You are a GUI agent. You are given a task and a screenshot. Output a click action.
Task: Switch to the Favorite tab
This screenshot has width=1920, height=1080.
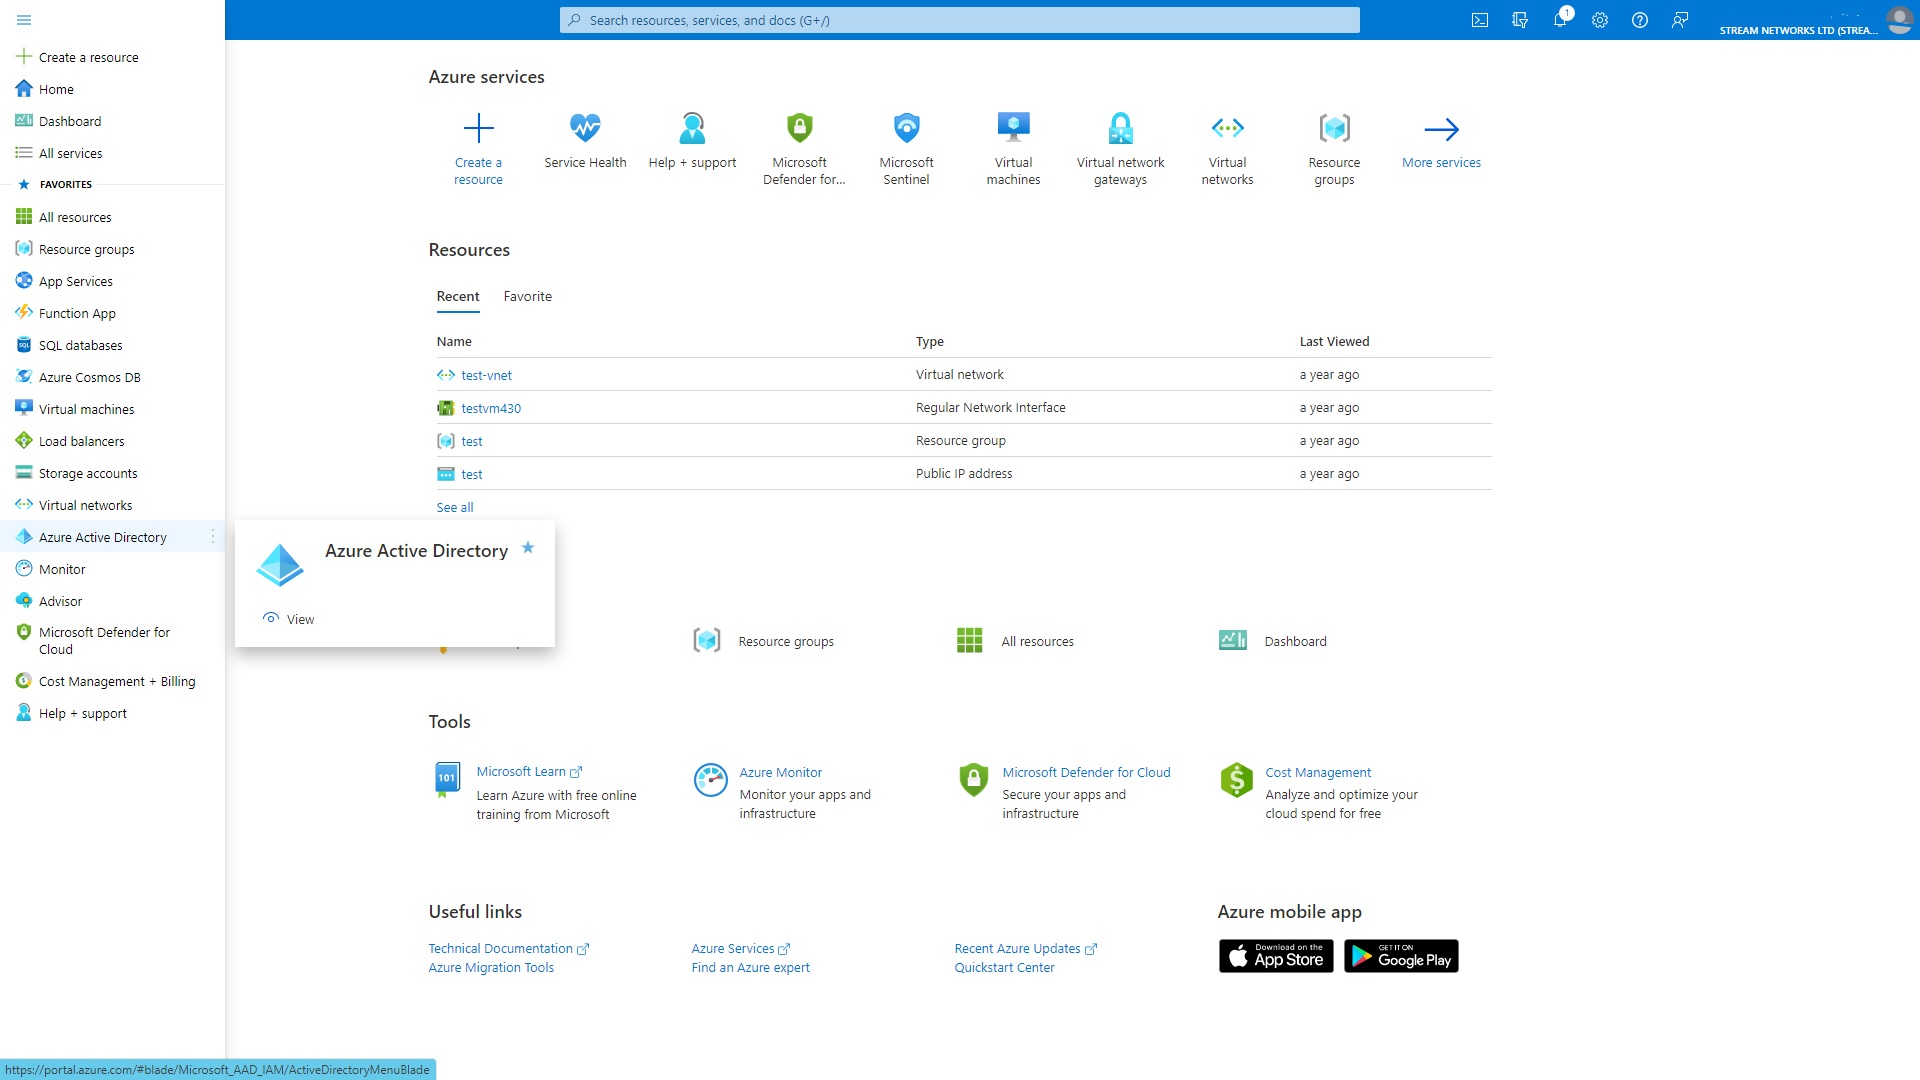tap(527, 296)
